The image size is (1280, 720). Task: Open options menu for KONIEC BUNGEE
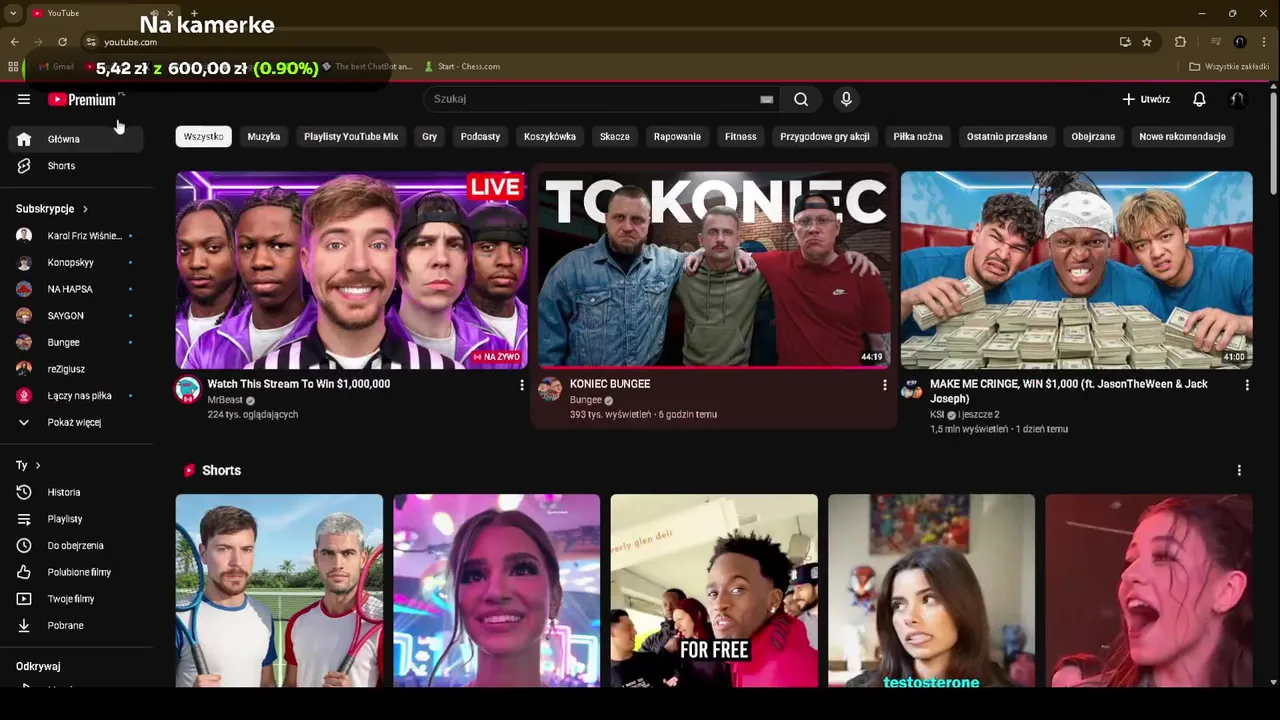(x=884, y=385)
